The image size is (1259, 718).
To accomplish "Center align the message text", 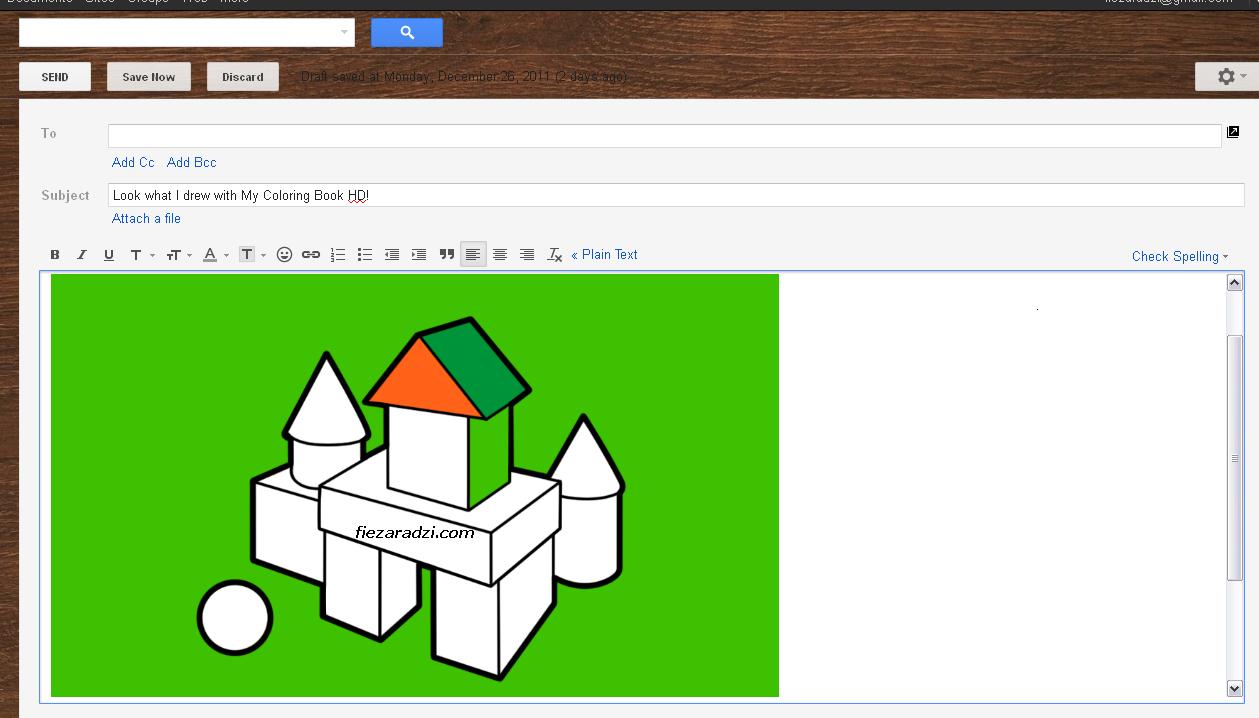I will click(x=500, y=255).
